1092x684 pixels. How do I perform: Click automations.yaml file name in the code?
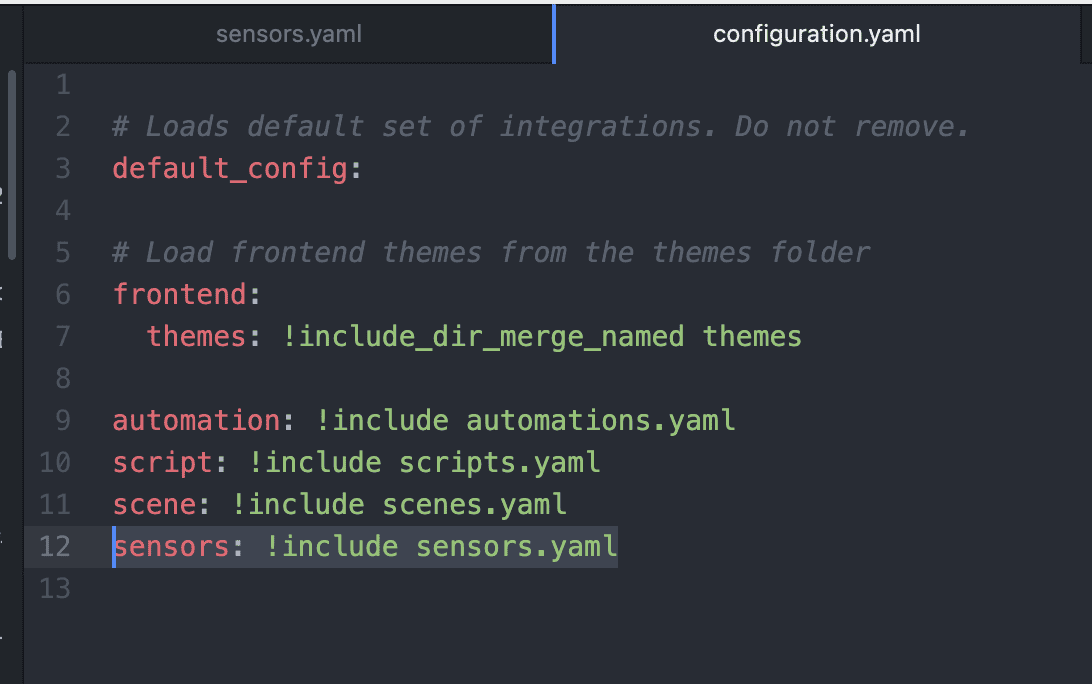(x=600, y=420)
